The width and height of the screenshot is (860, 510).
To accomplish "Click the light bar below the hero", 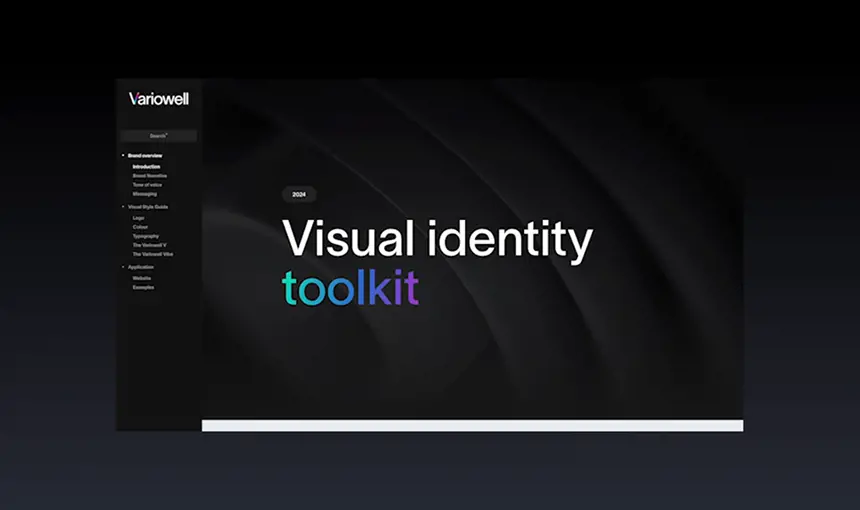I will [x=472, y=426].
